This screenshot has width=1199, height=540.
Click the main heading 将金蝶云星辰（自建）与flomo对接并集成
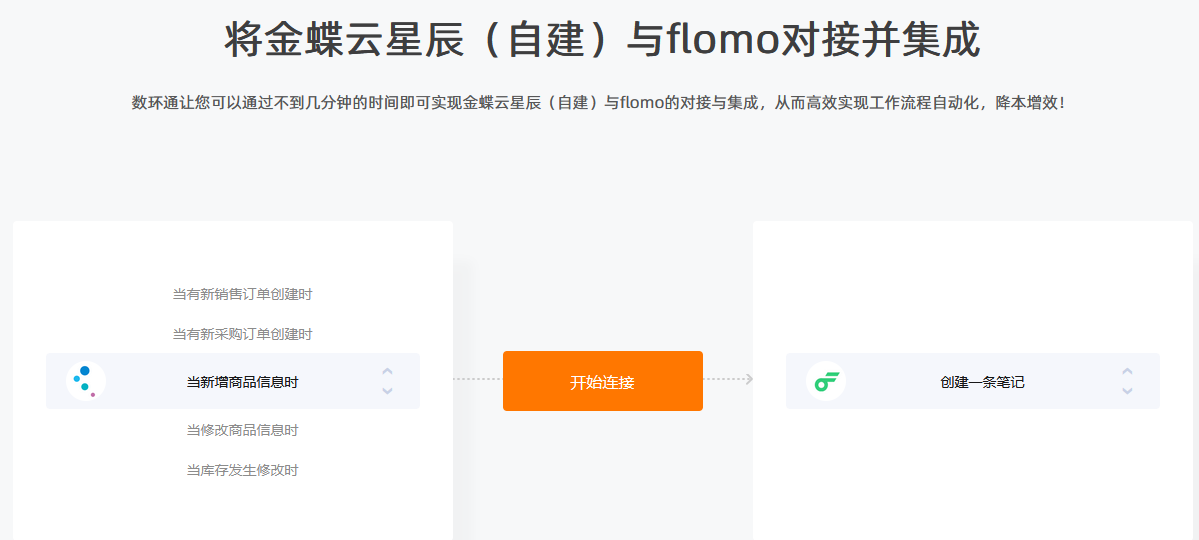pos(603,40)
